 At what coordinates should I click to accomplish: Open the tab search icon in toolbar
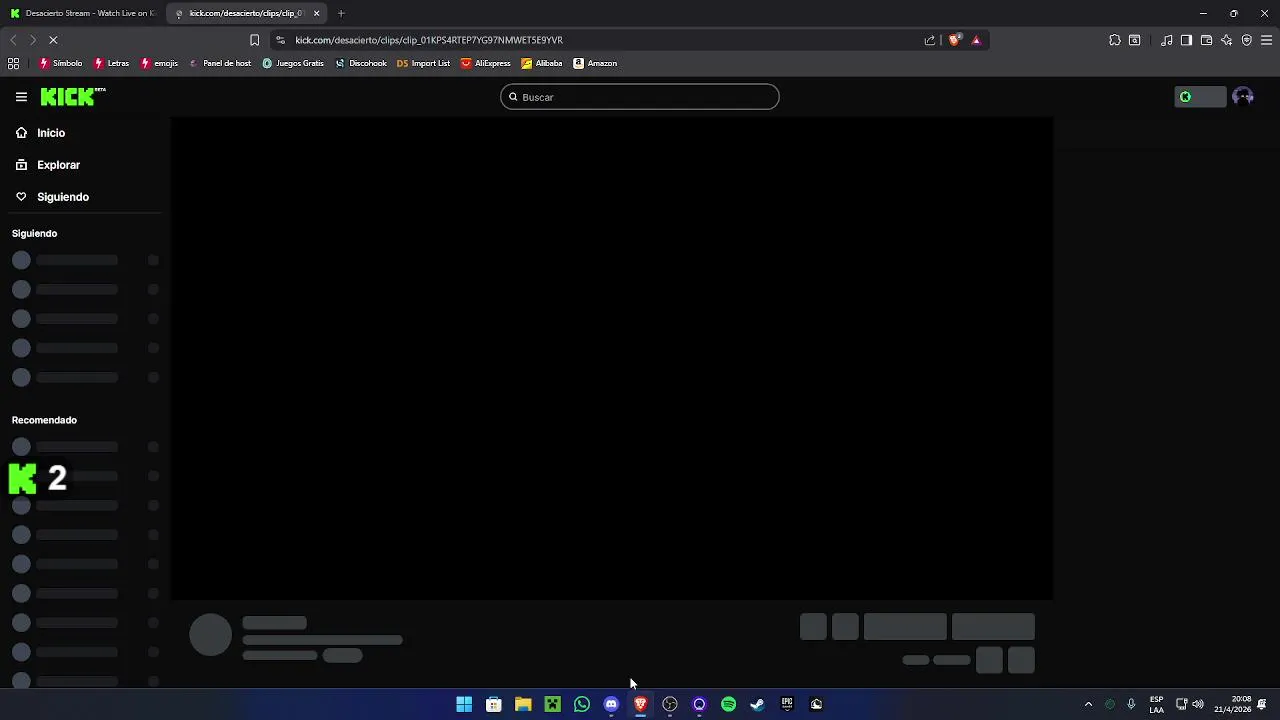(1135, 40)
